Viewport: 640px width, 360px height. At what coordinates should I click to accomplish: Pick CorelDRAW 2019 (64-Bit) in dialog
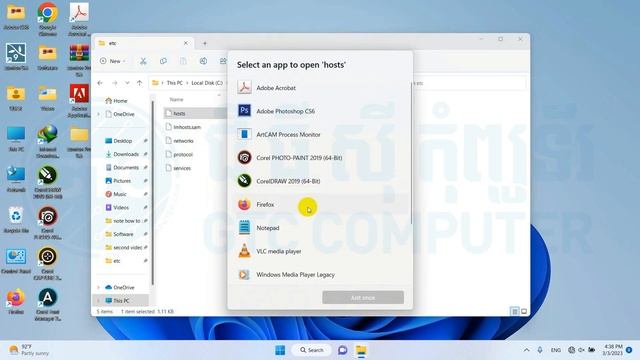(x=320, y=181)
